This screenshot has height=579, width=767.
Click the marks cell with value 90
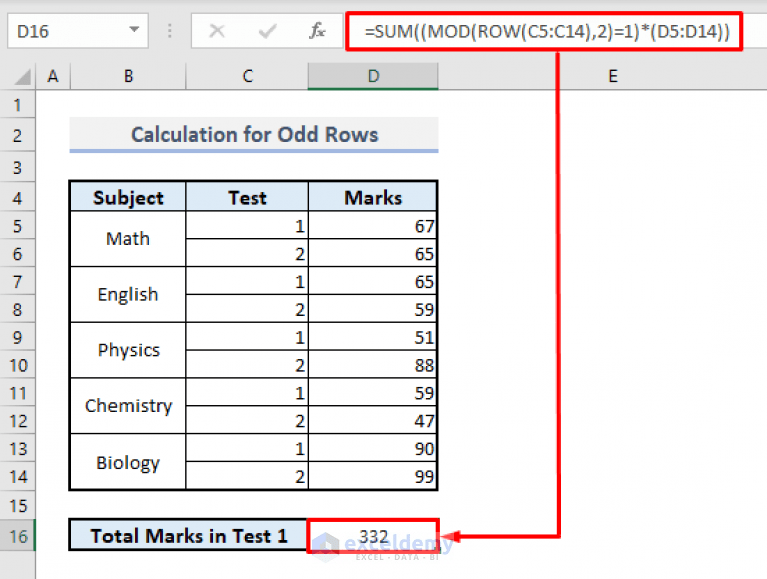point(373,449)
